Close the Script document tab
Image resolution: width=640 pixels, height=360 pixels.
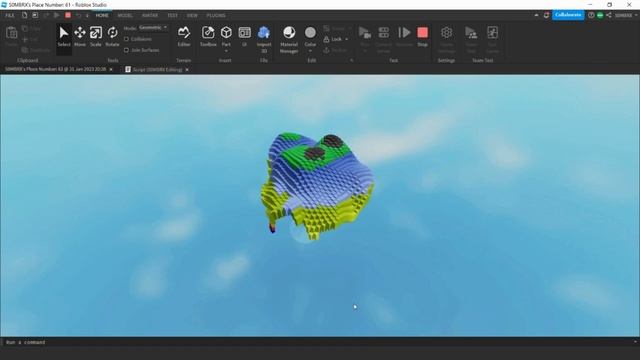tap(187, 70)
